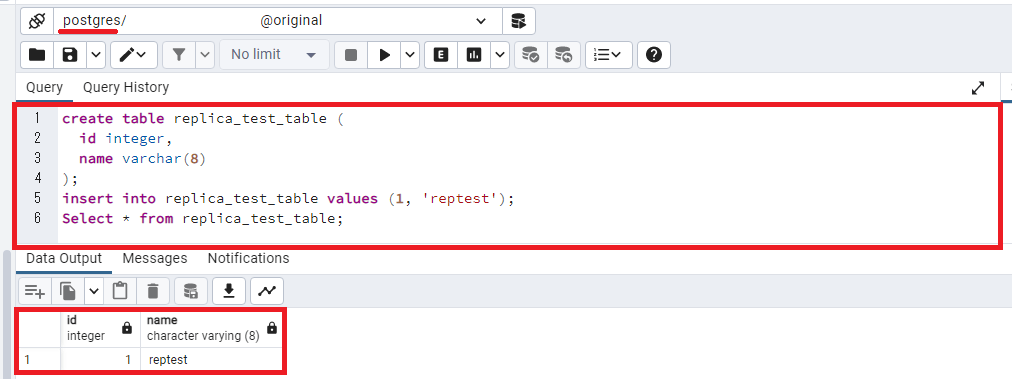
Task: Click the 'name varchar(8)' line
Action: point(142,159)
